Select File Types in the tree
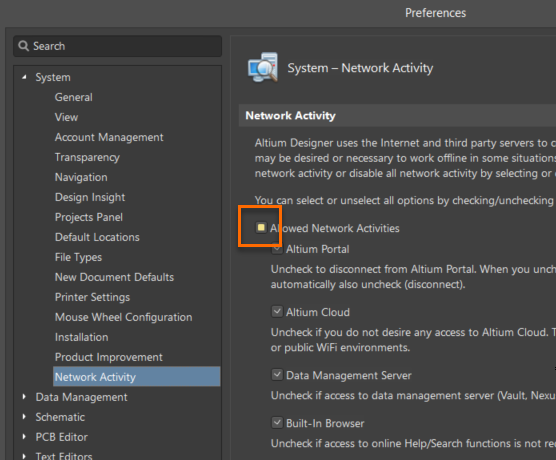The height and width of the screenshot is (460, 556). coord(78,257)
